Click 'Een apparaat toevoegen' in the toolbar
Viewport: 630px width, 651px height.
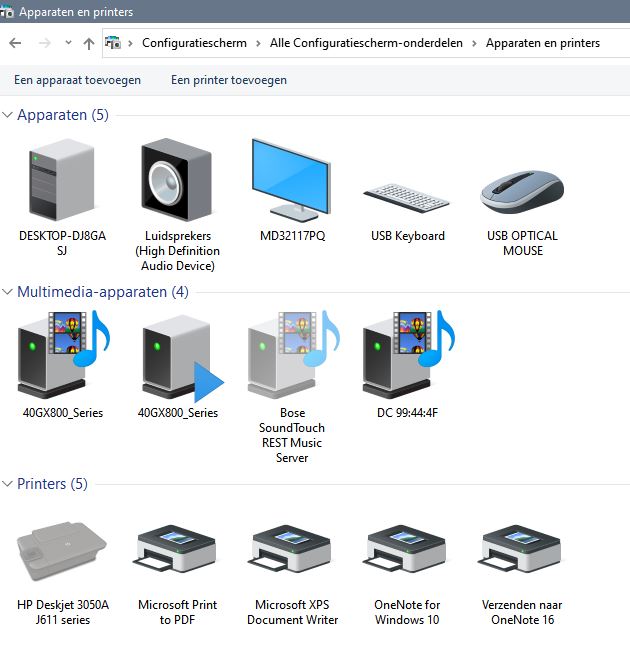(77, 80)
